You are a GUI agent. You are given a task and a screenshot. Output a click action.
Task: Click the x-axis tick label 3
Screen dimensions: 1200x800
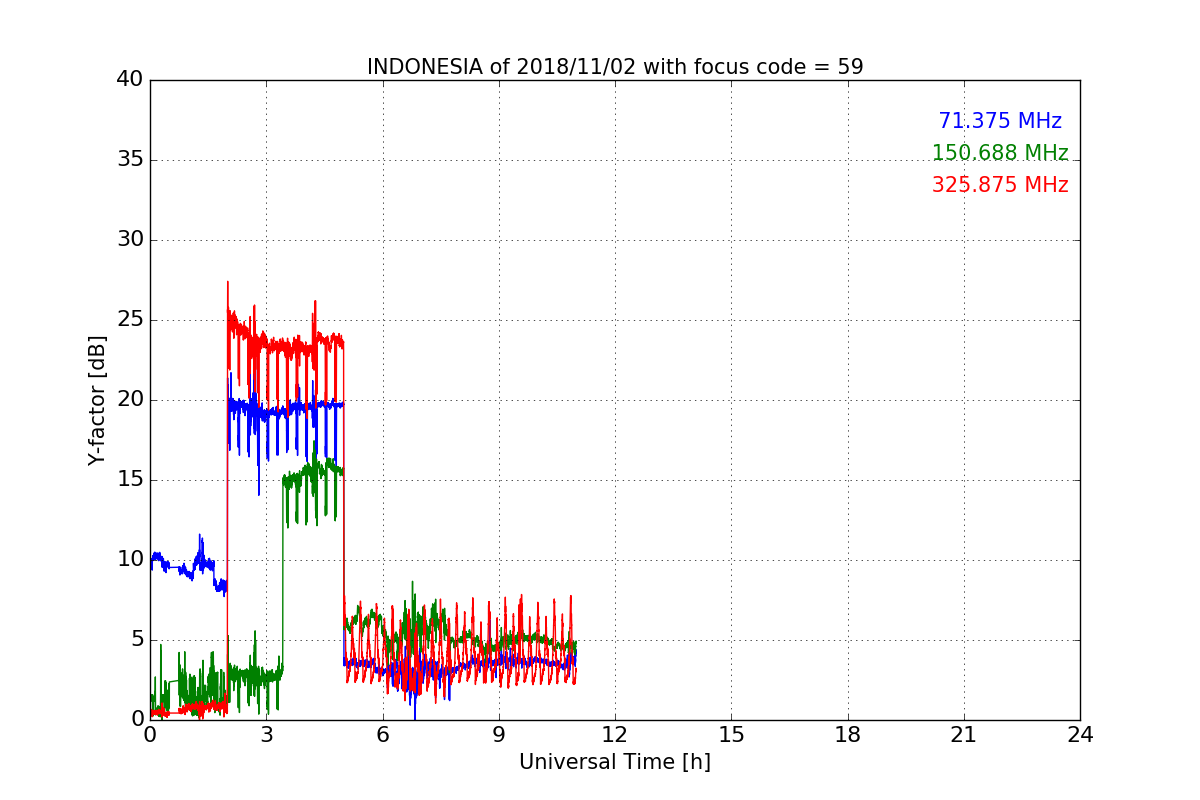coord(266,735)
